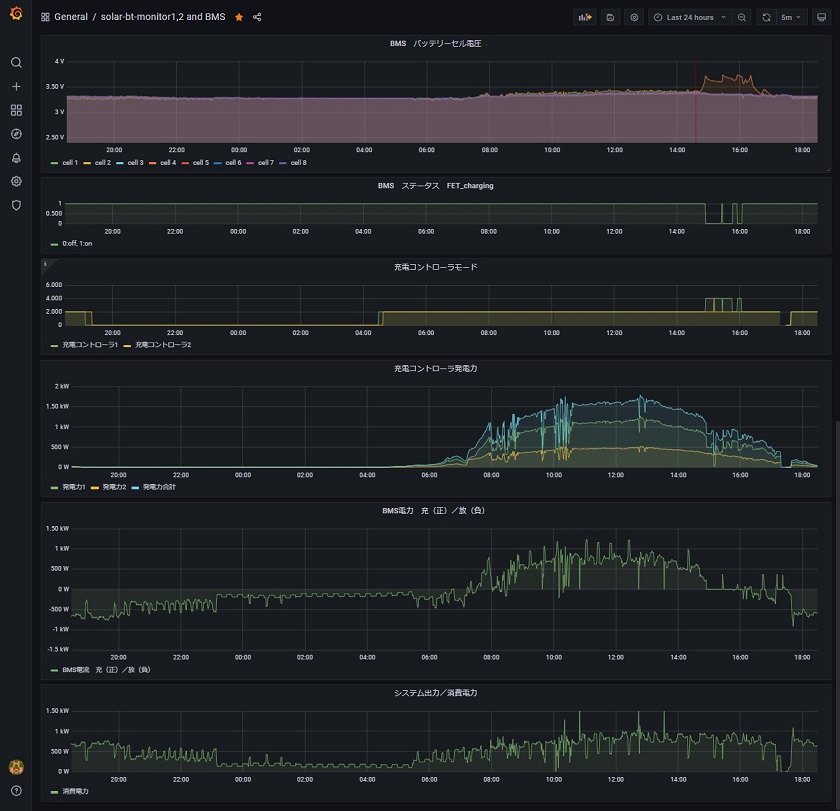Open the システム出力/消費電力 panel title menu

(436, 693)
